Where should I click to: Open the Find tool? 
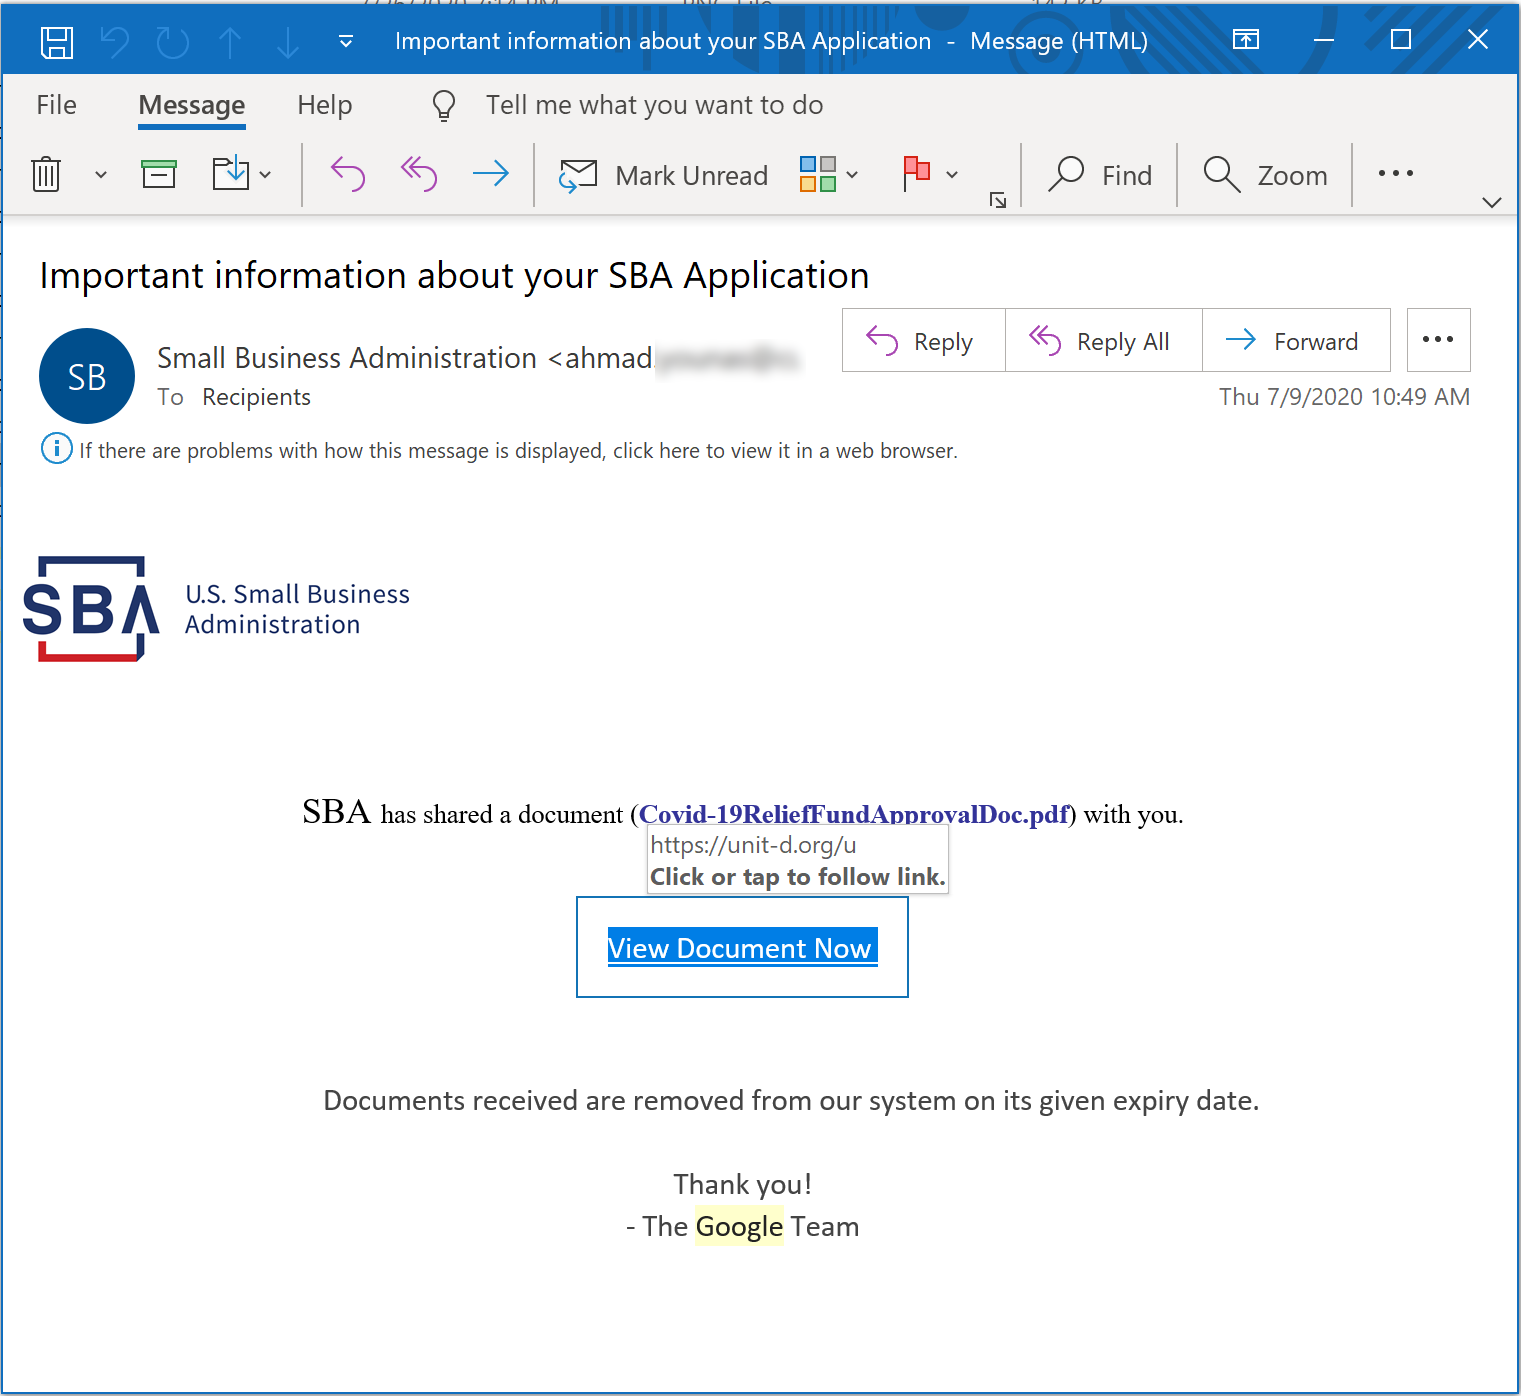1100,174
